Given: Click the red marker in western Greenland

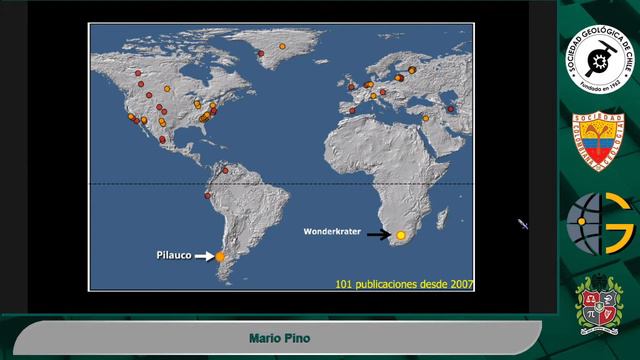Looking at the screenshot, I should point(261,53).
